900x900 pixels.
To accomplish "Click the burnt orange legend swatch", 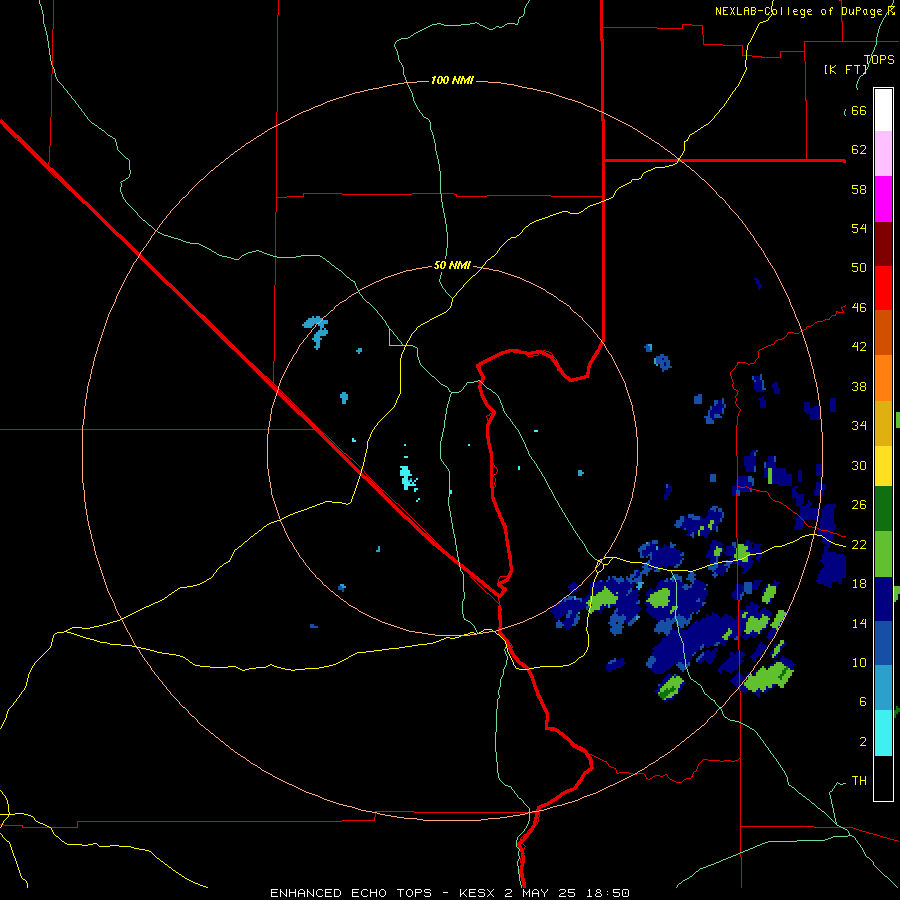I will tap(883, 333).
